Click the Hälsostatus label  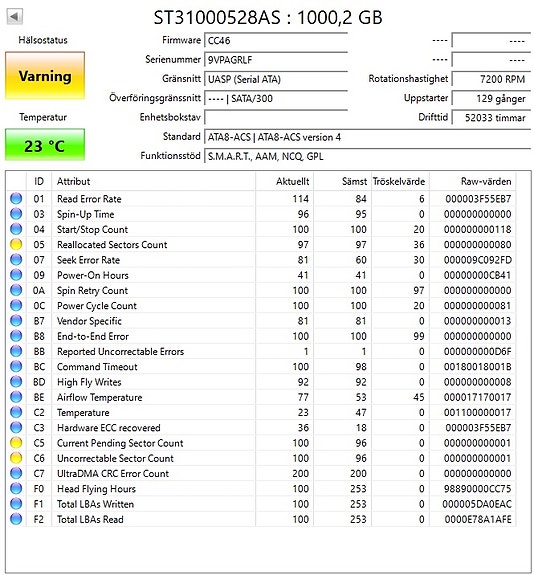[43, 40]
